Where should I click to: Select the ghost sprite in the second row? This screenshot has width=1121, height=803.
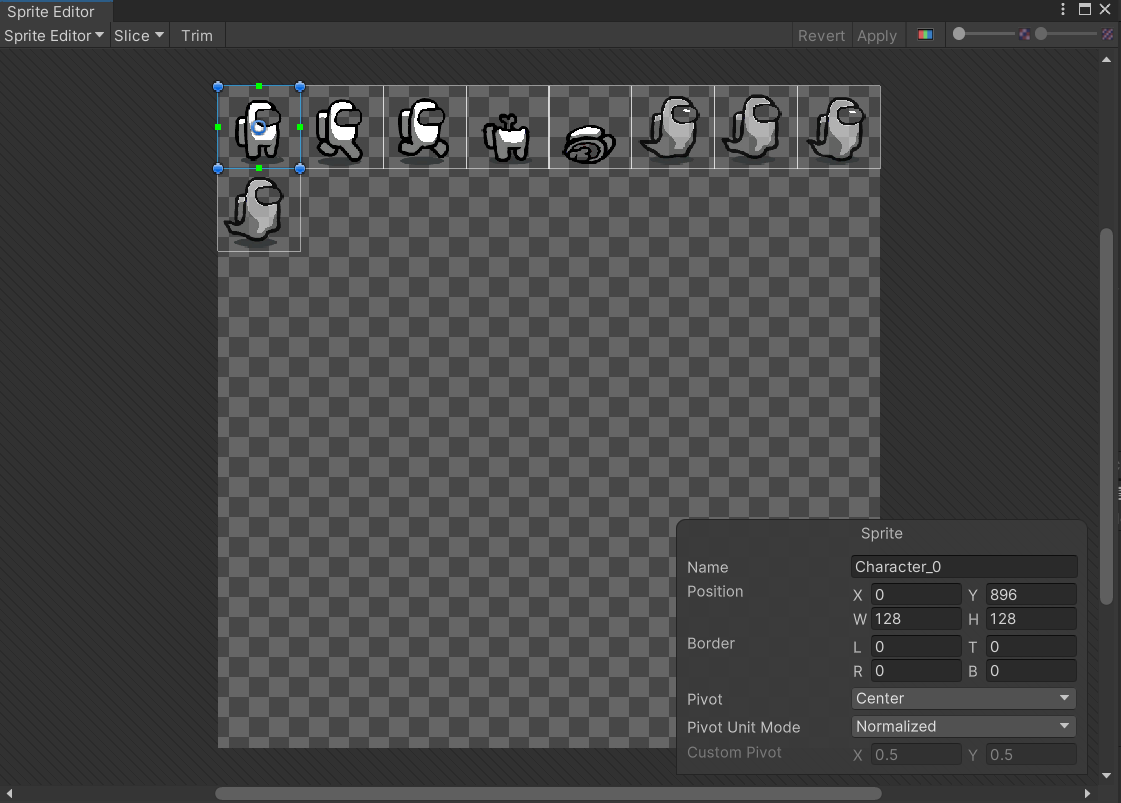click(259, 210)
